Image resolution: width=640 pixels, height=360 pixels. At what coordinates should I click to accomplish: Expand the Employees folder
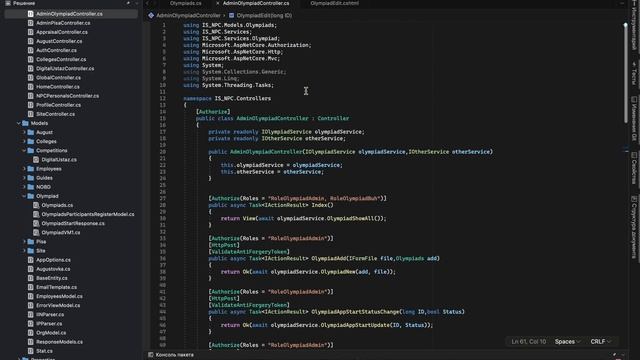pos(24,169)
